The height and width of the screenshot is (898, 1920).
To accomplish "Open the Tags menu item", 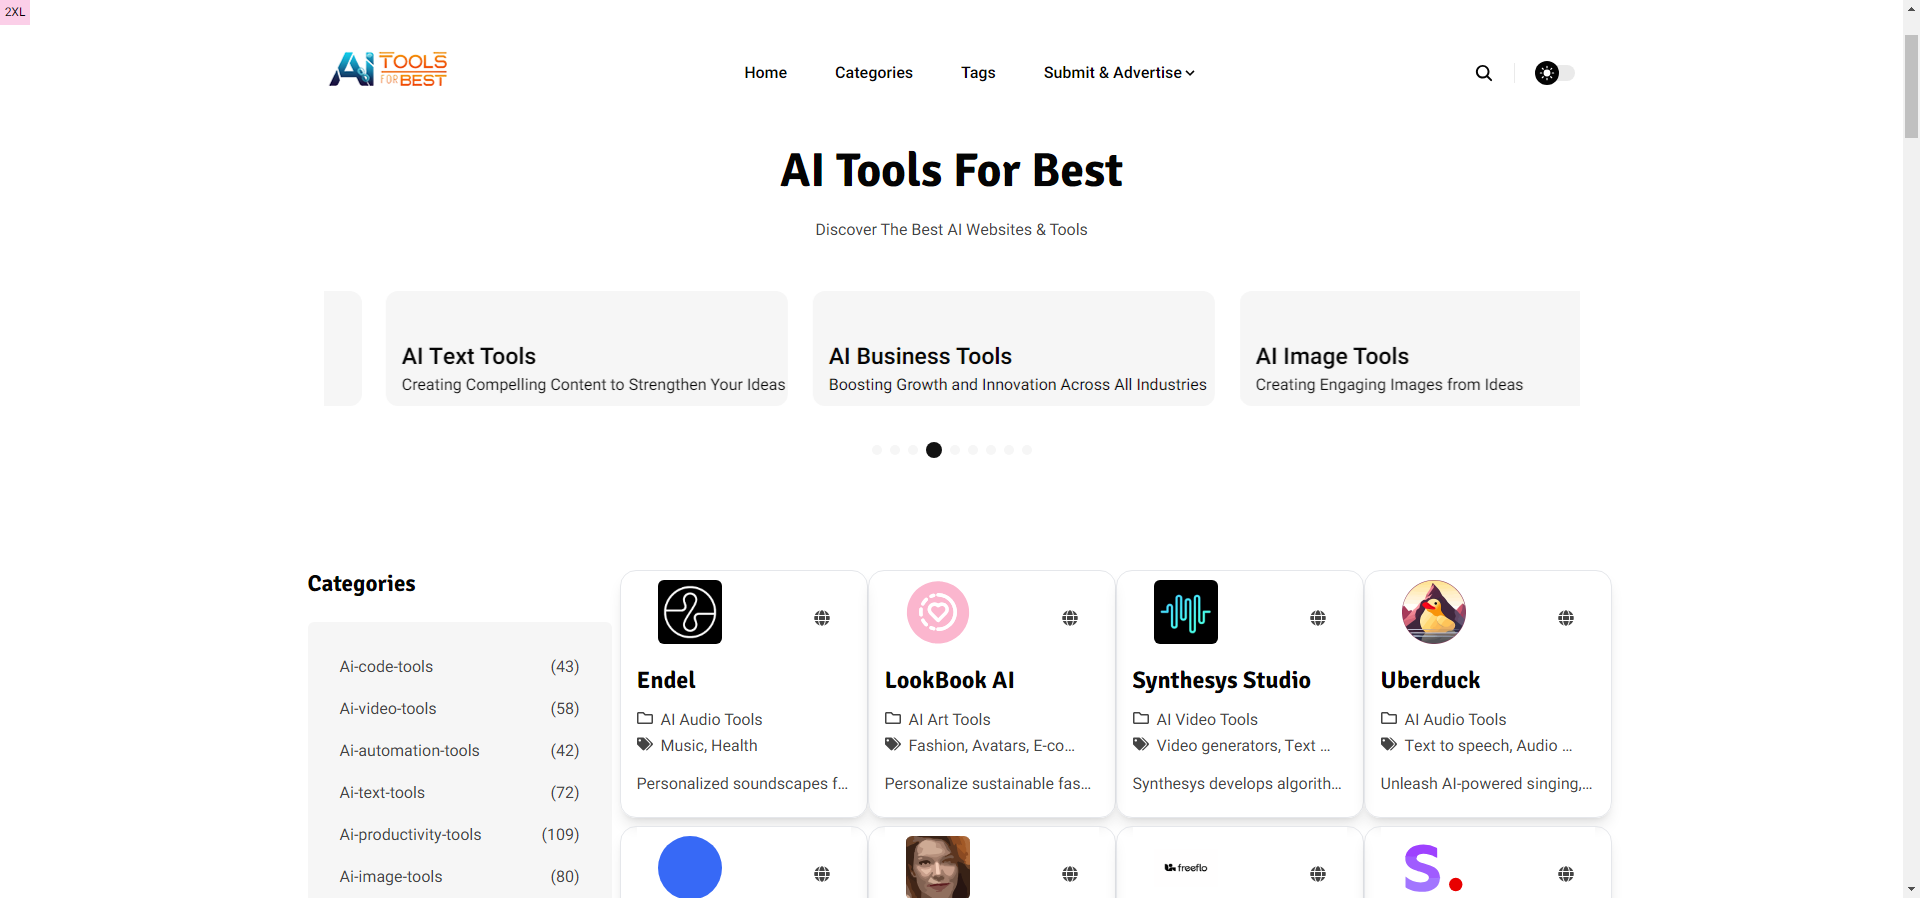I will click(x=978, y=73).
